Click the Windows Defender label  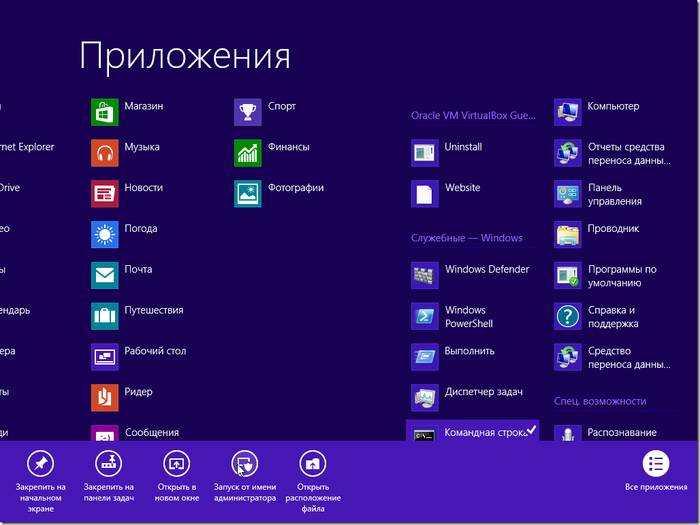[487, 269]
